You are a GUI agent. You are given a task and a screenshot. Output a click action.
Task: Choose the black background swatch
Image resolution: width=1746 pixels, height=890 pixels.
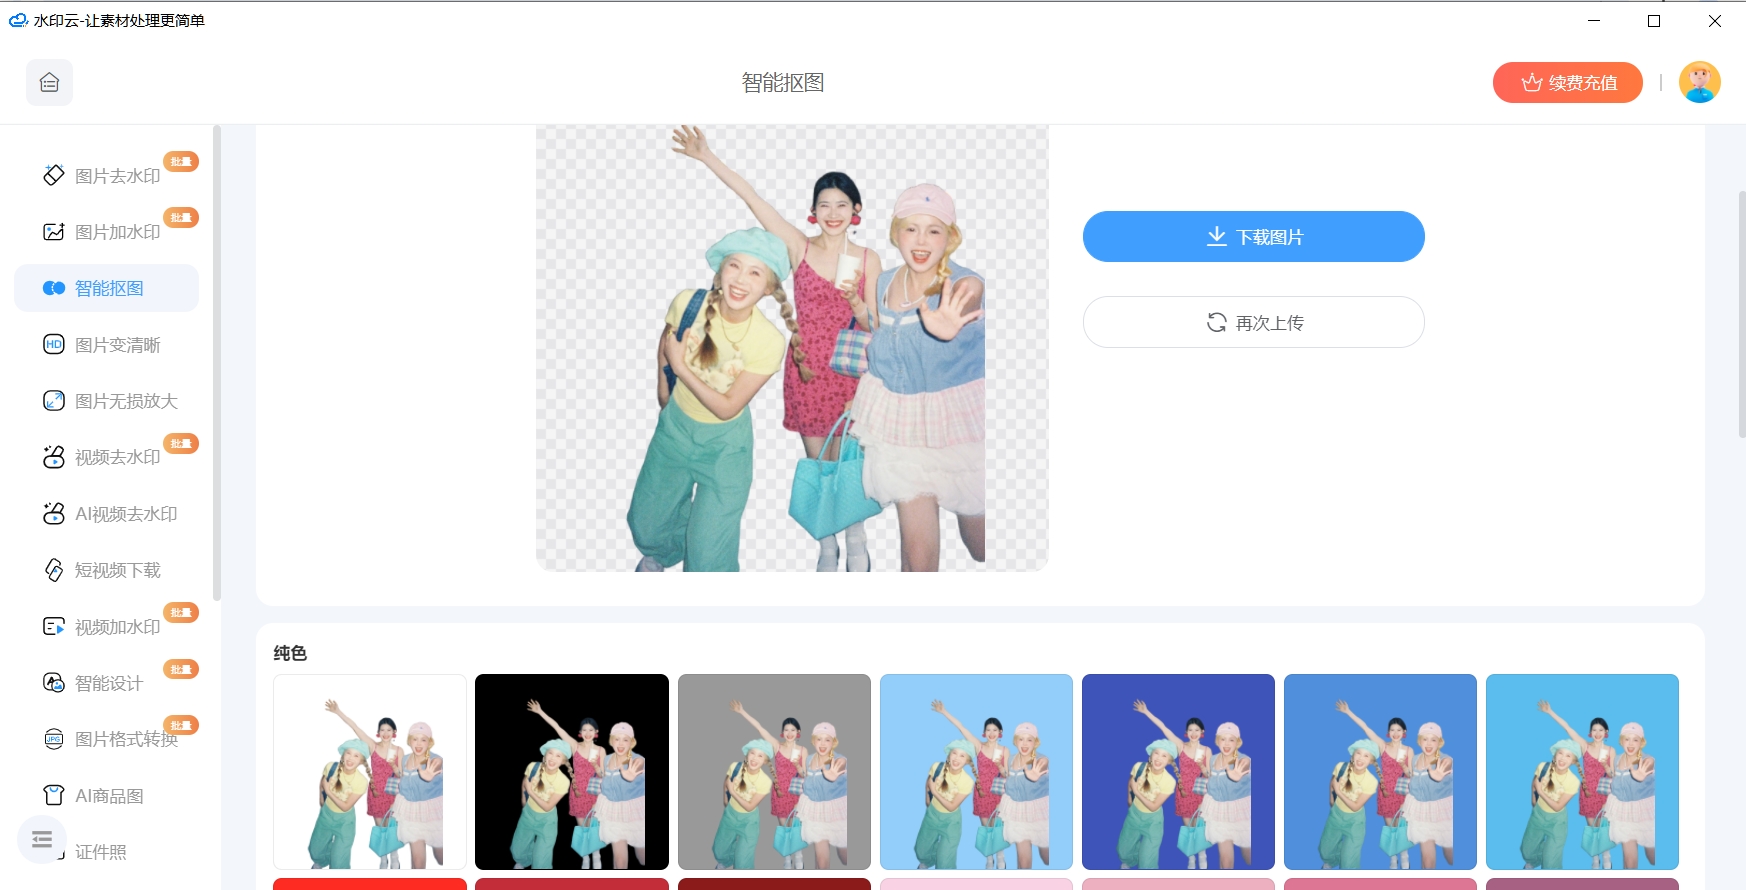(572, 771)
